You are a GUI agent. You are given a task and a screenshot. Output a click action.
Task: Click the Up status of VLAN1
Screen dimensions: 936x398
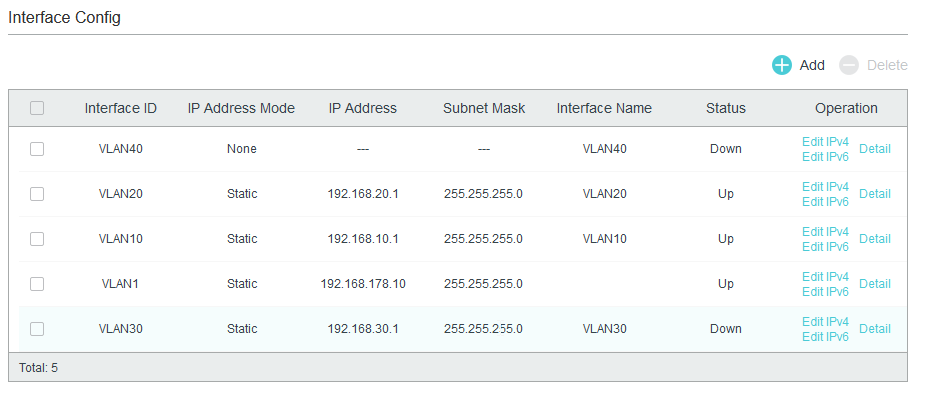coord(726,284)
